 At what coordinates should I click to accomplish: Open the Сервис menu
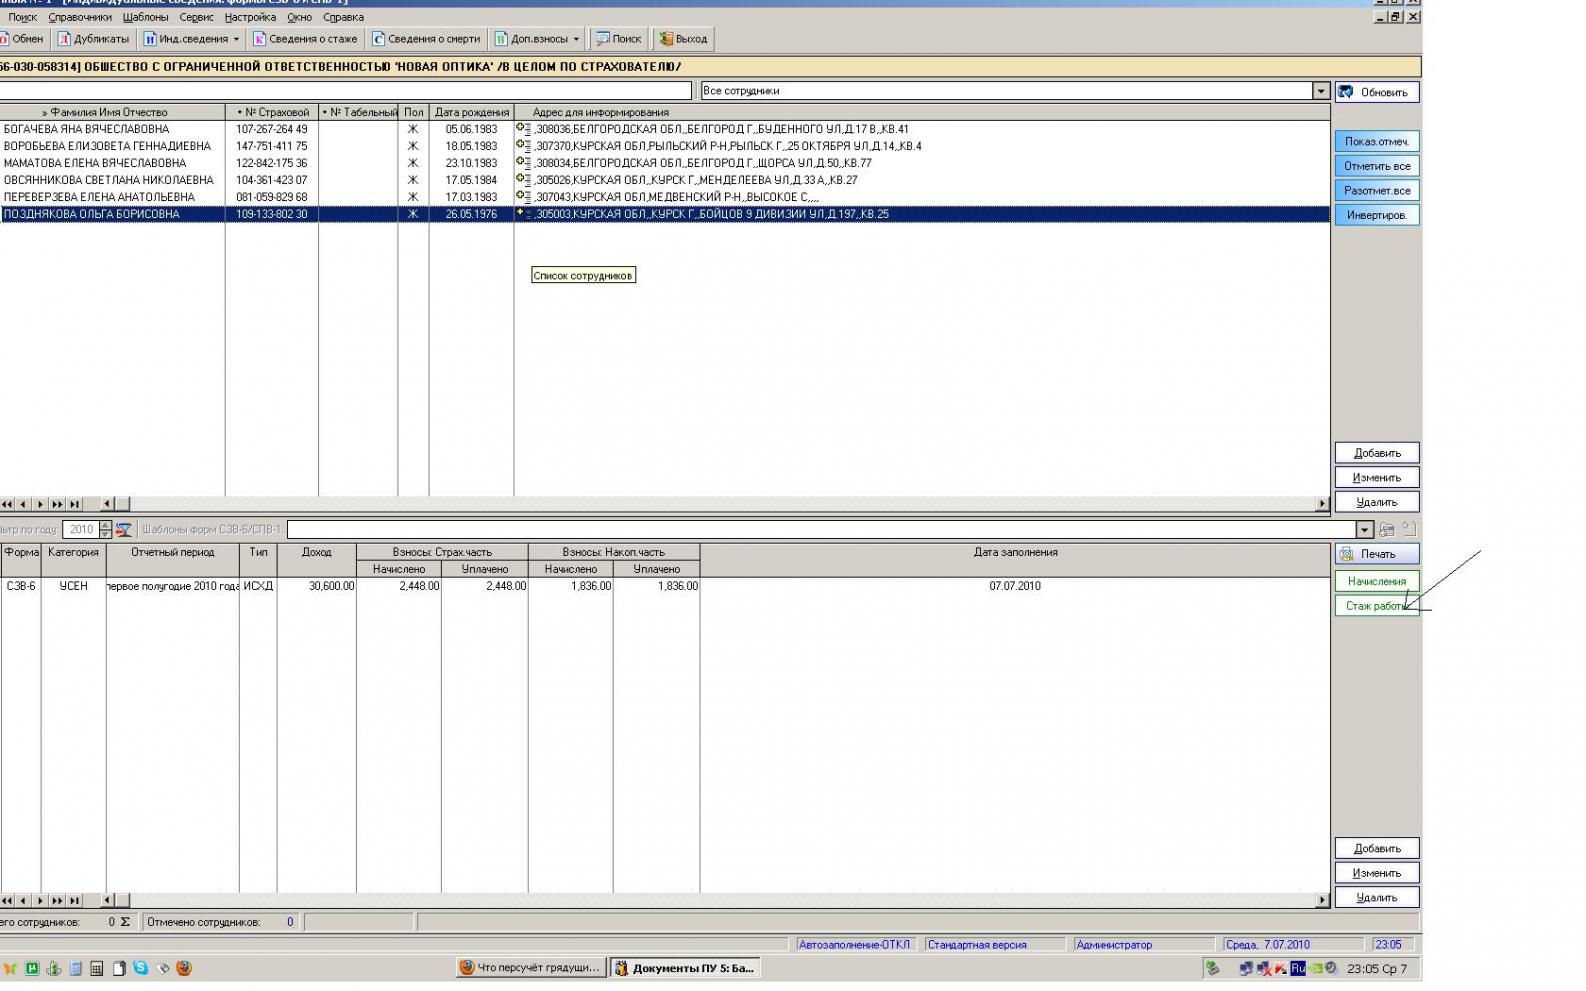tap(196, 17)
